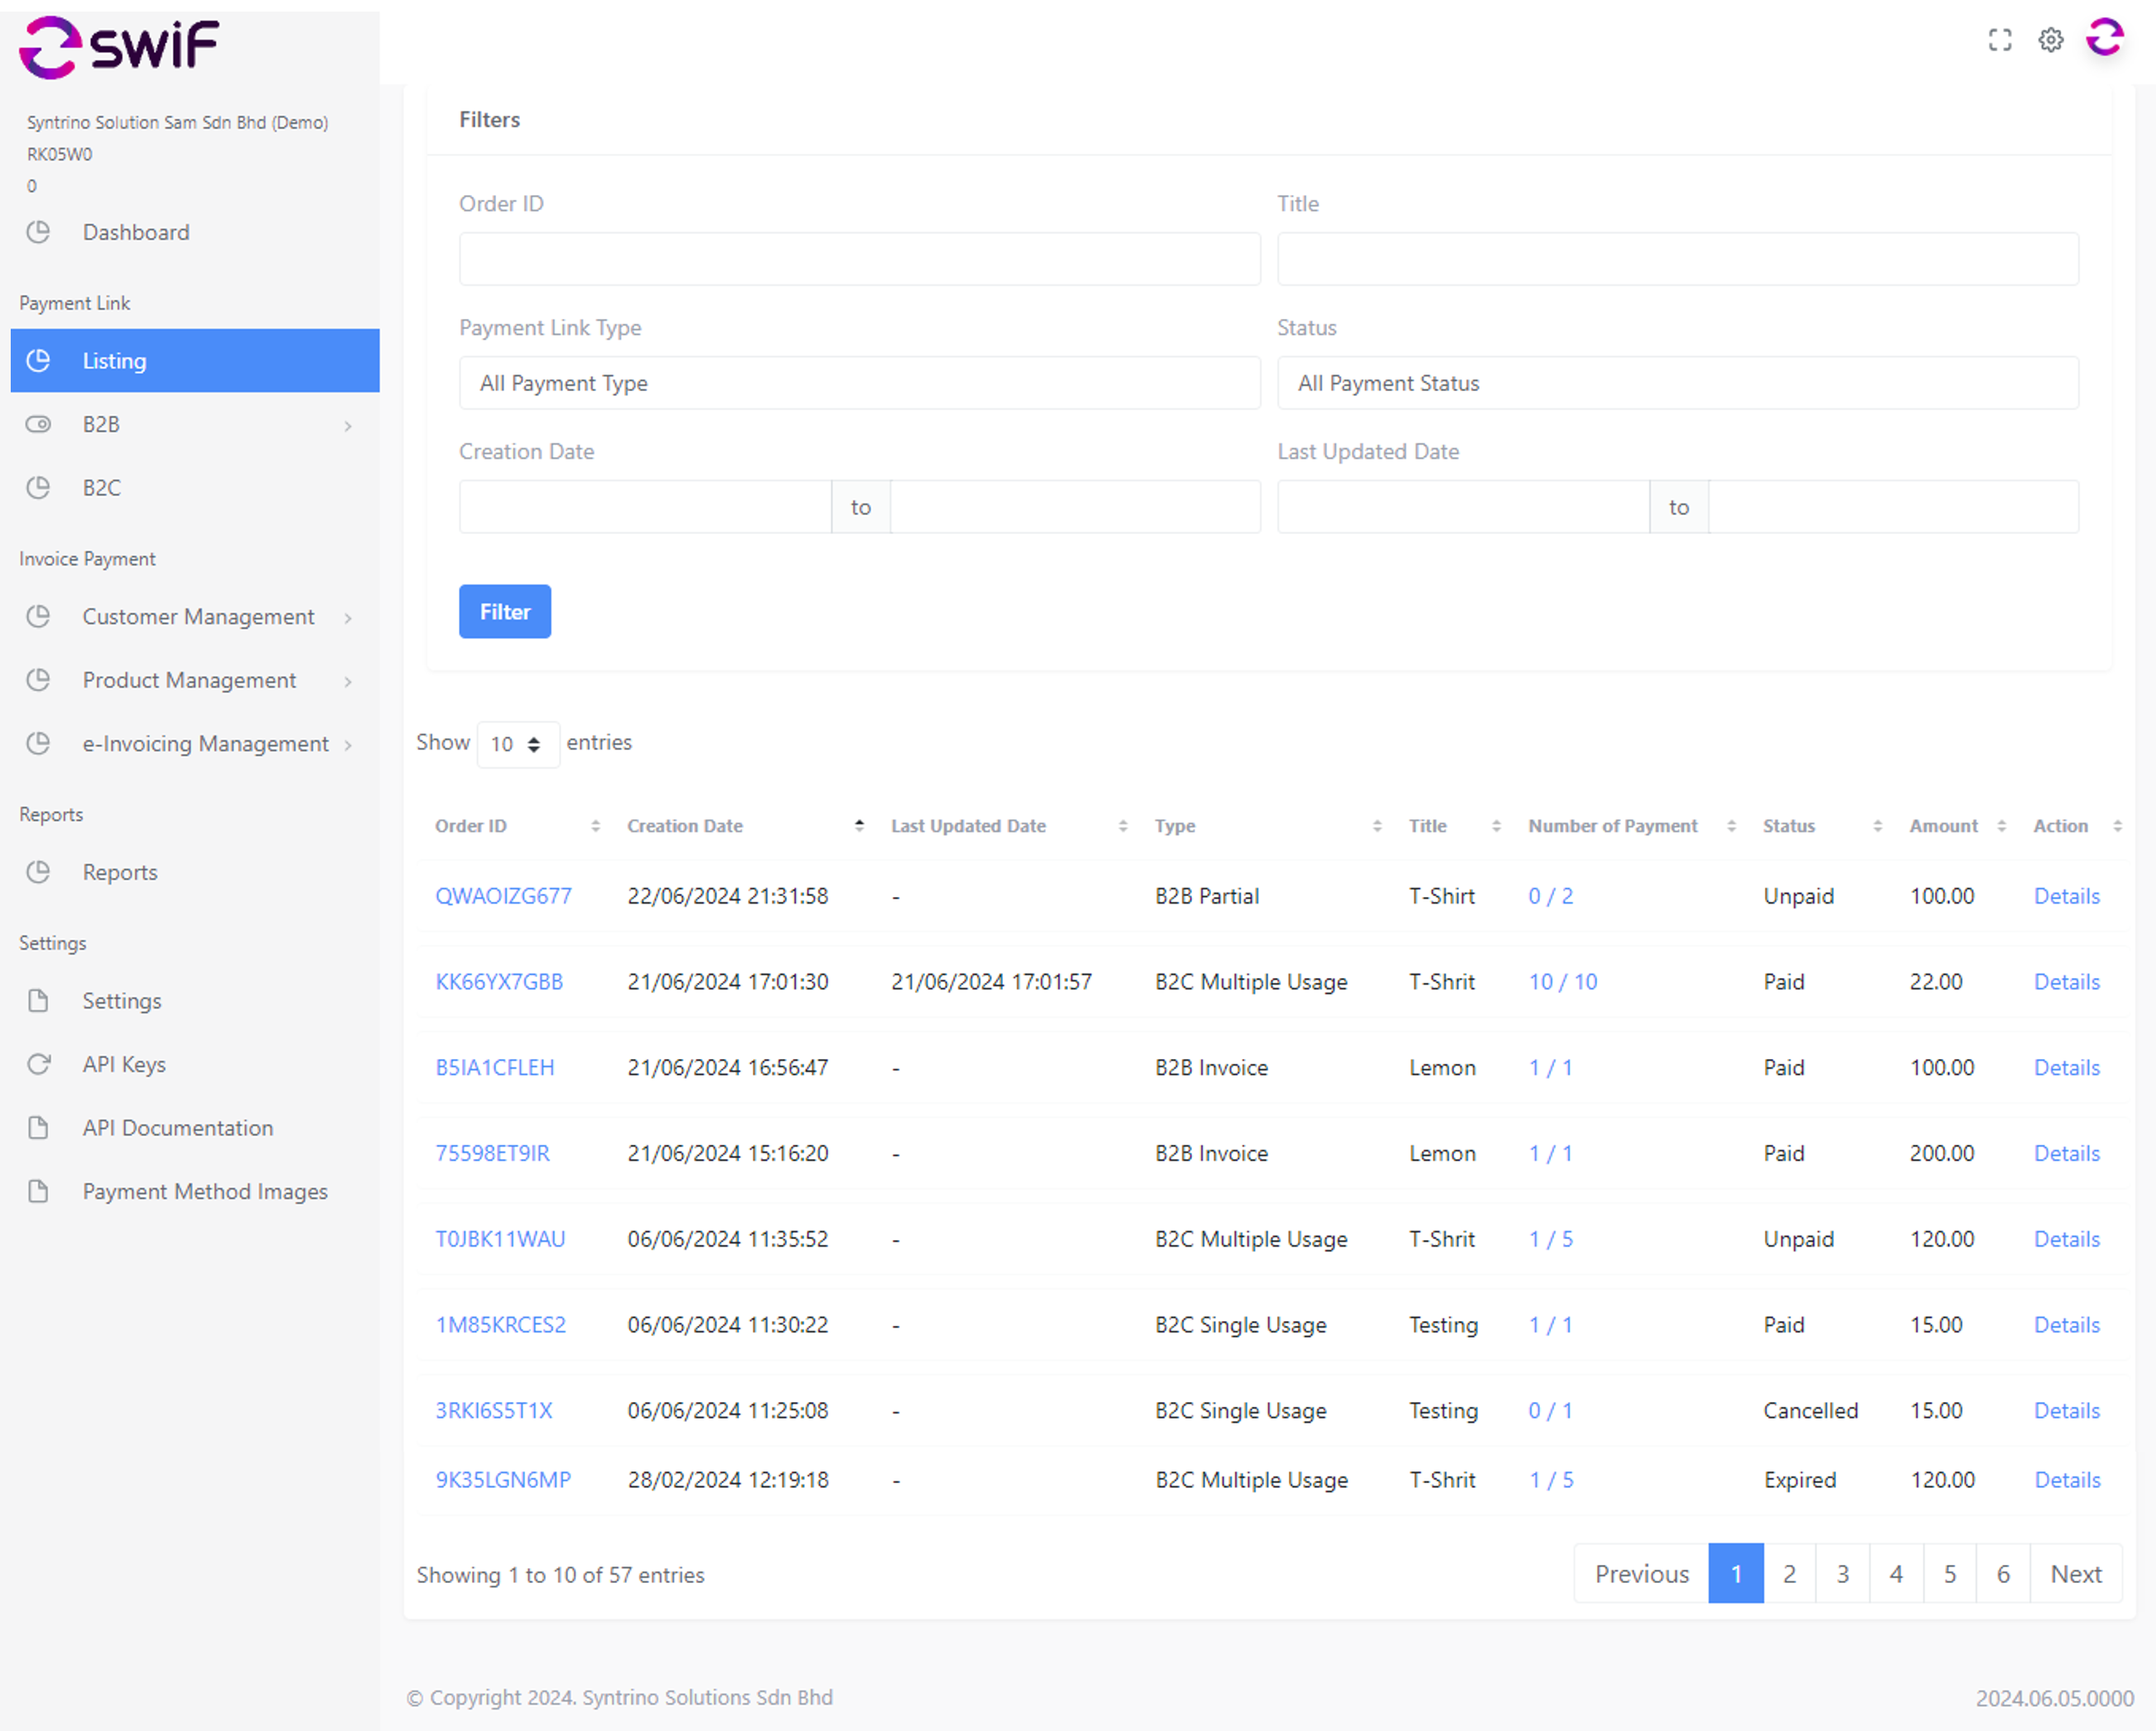View Details for order KK66YX7GBB
This screenshot has height=1731, width=2156.
(x=2066, y=982)
